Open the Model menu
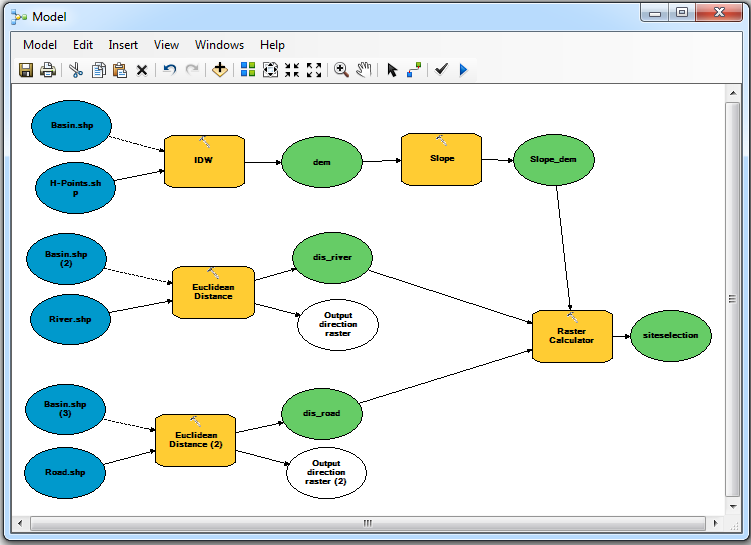 pos(40,45)
